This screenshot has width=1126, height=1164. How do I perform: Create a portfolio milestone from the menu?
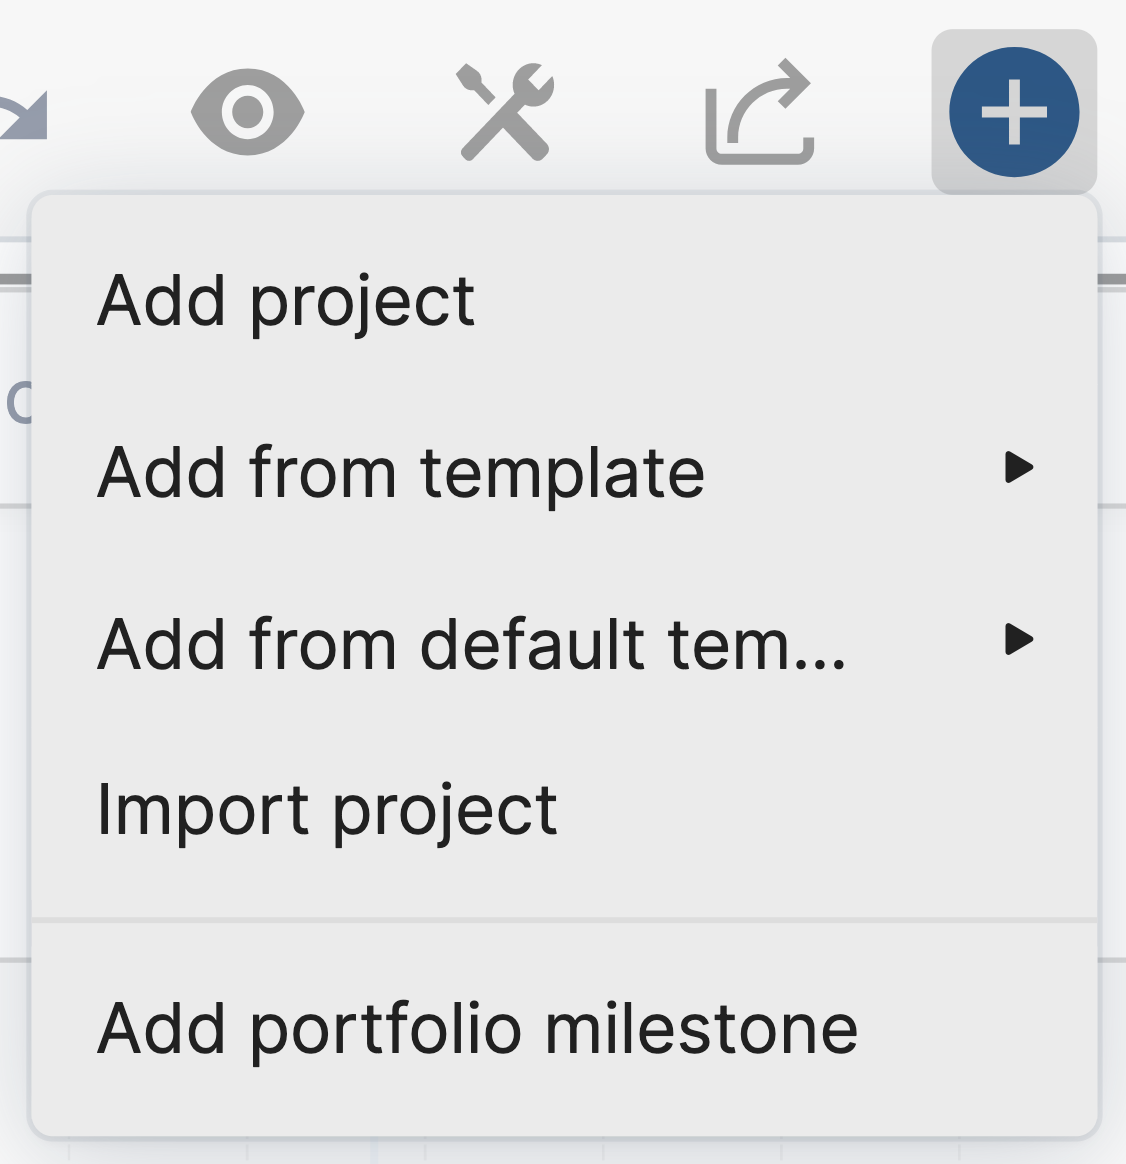(477, 1029)
